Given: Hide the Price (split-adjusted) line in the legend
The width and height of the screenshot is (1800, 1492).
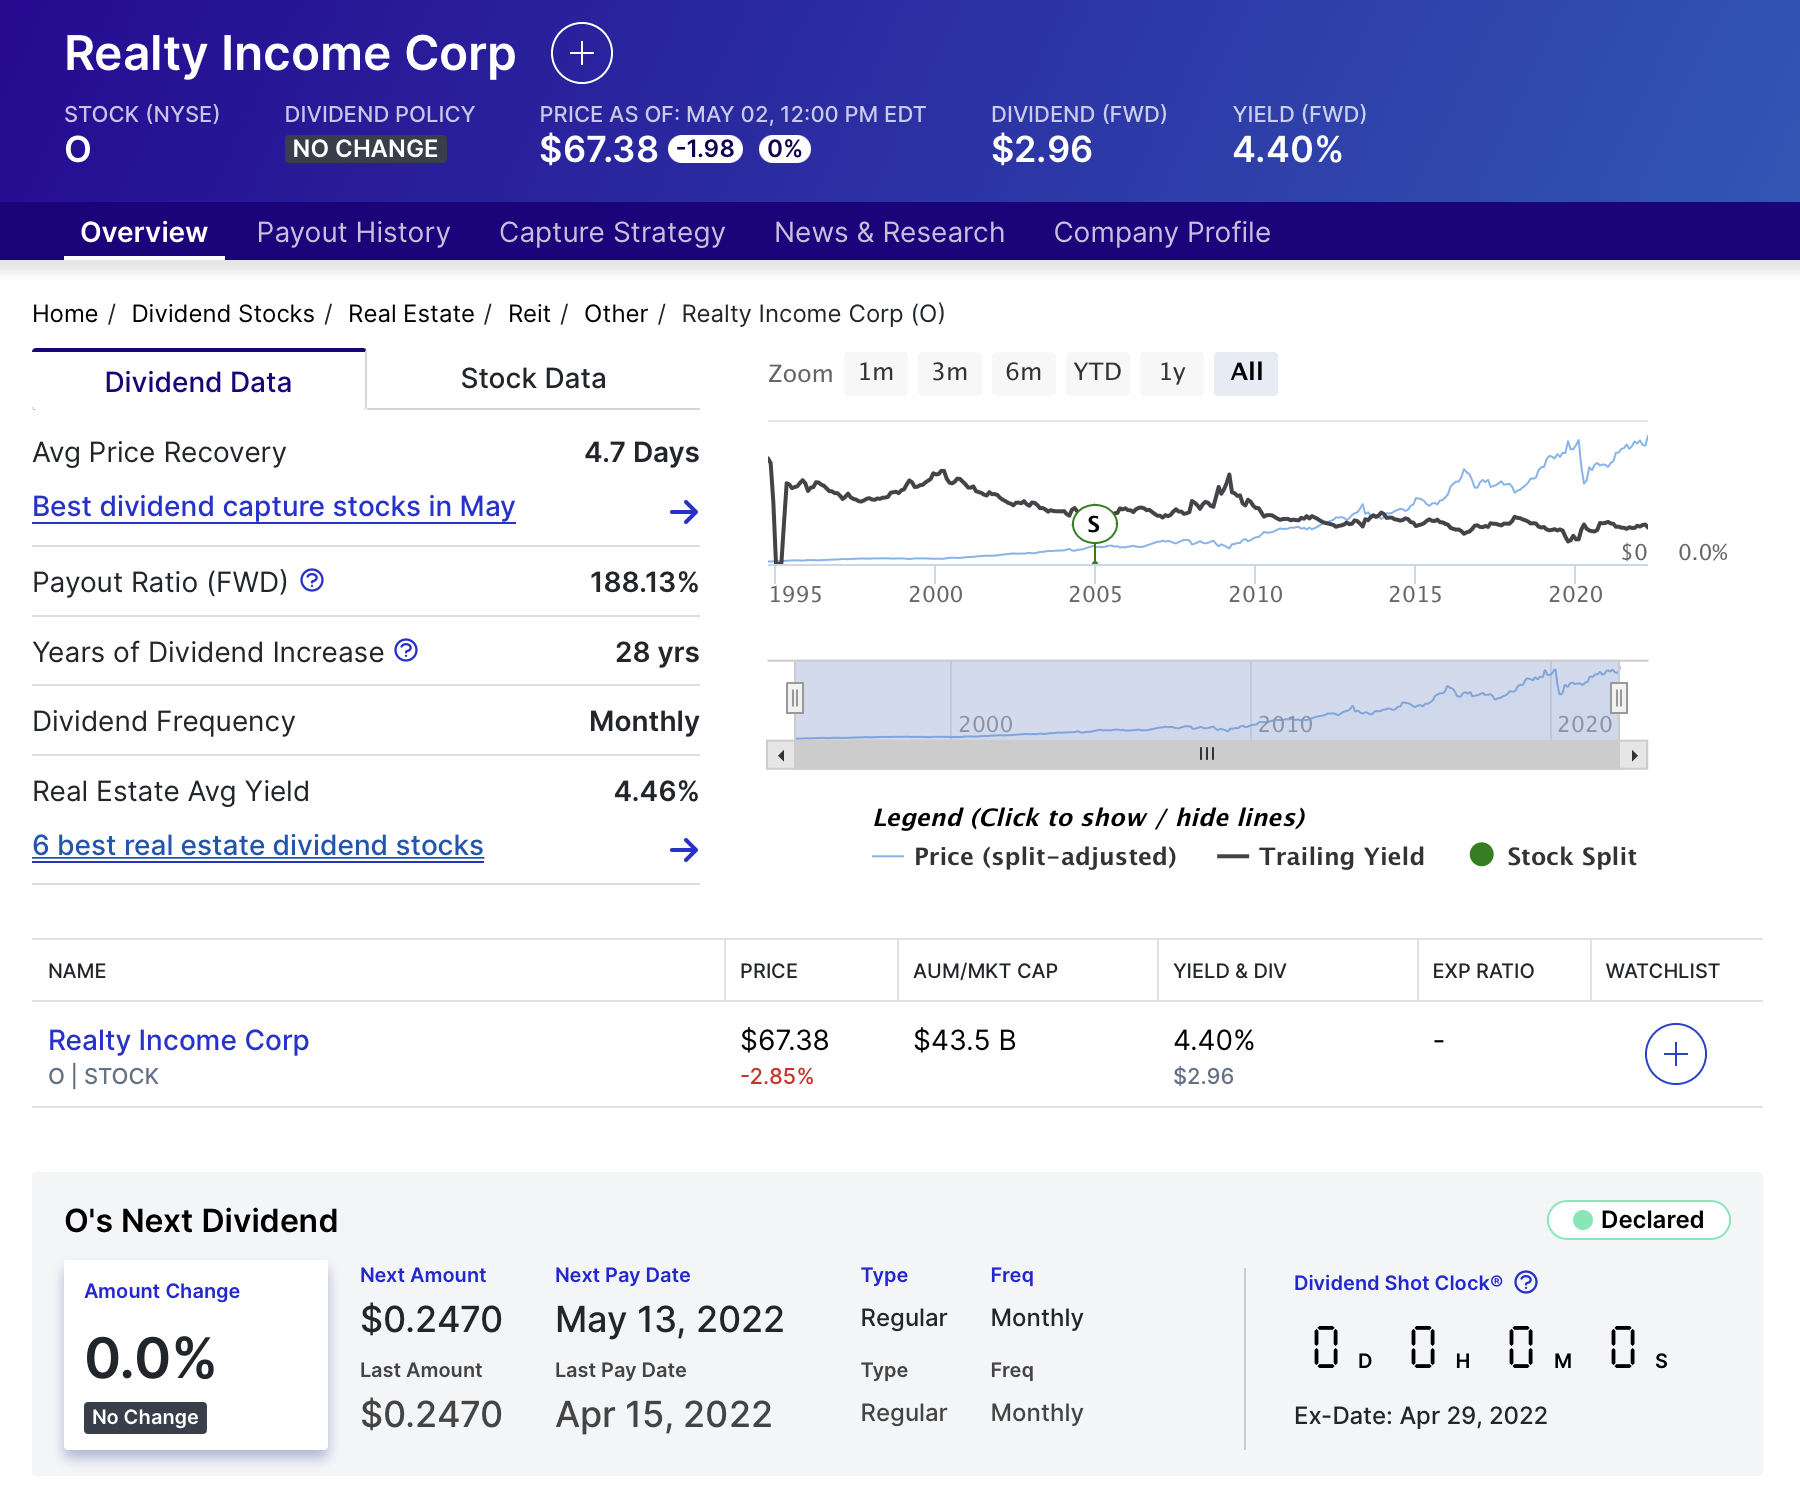Looking at the screenshot, I should (1043, 856).
